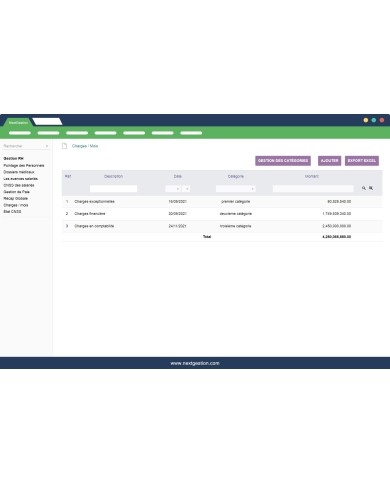Open Dossiers médicaux in sidebar

pos(19,172)
